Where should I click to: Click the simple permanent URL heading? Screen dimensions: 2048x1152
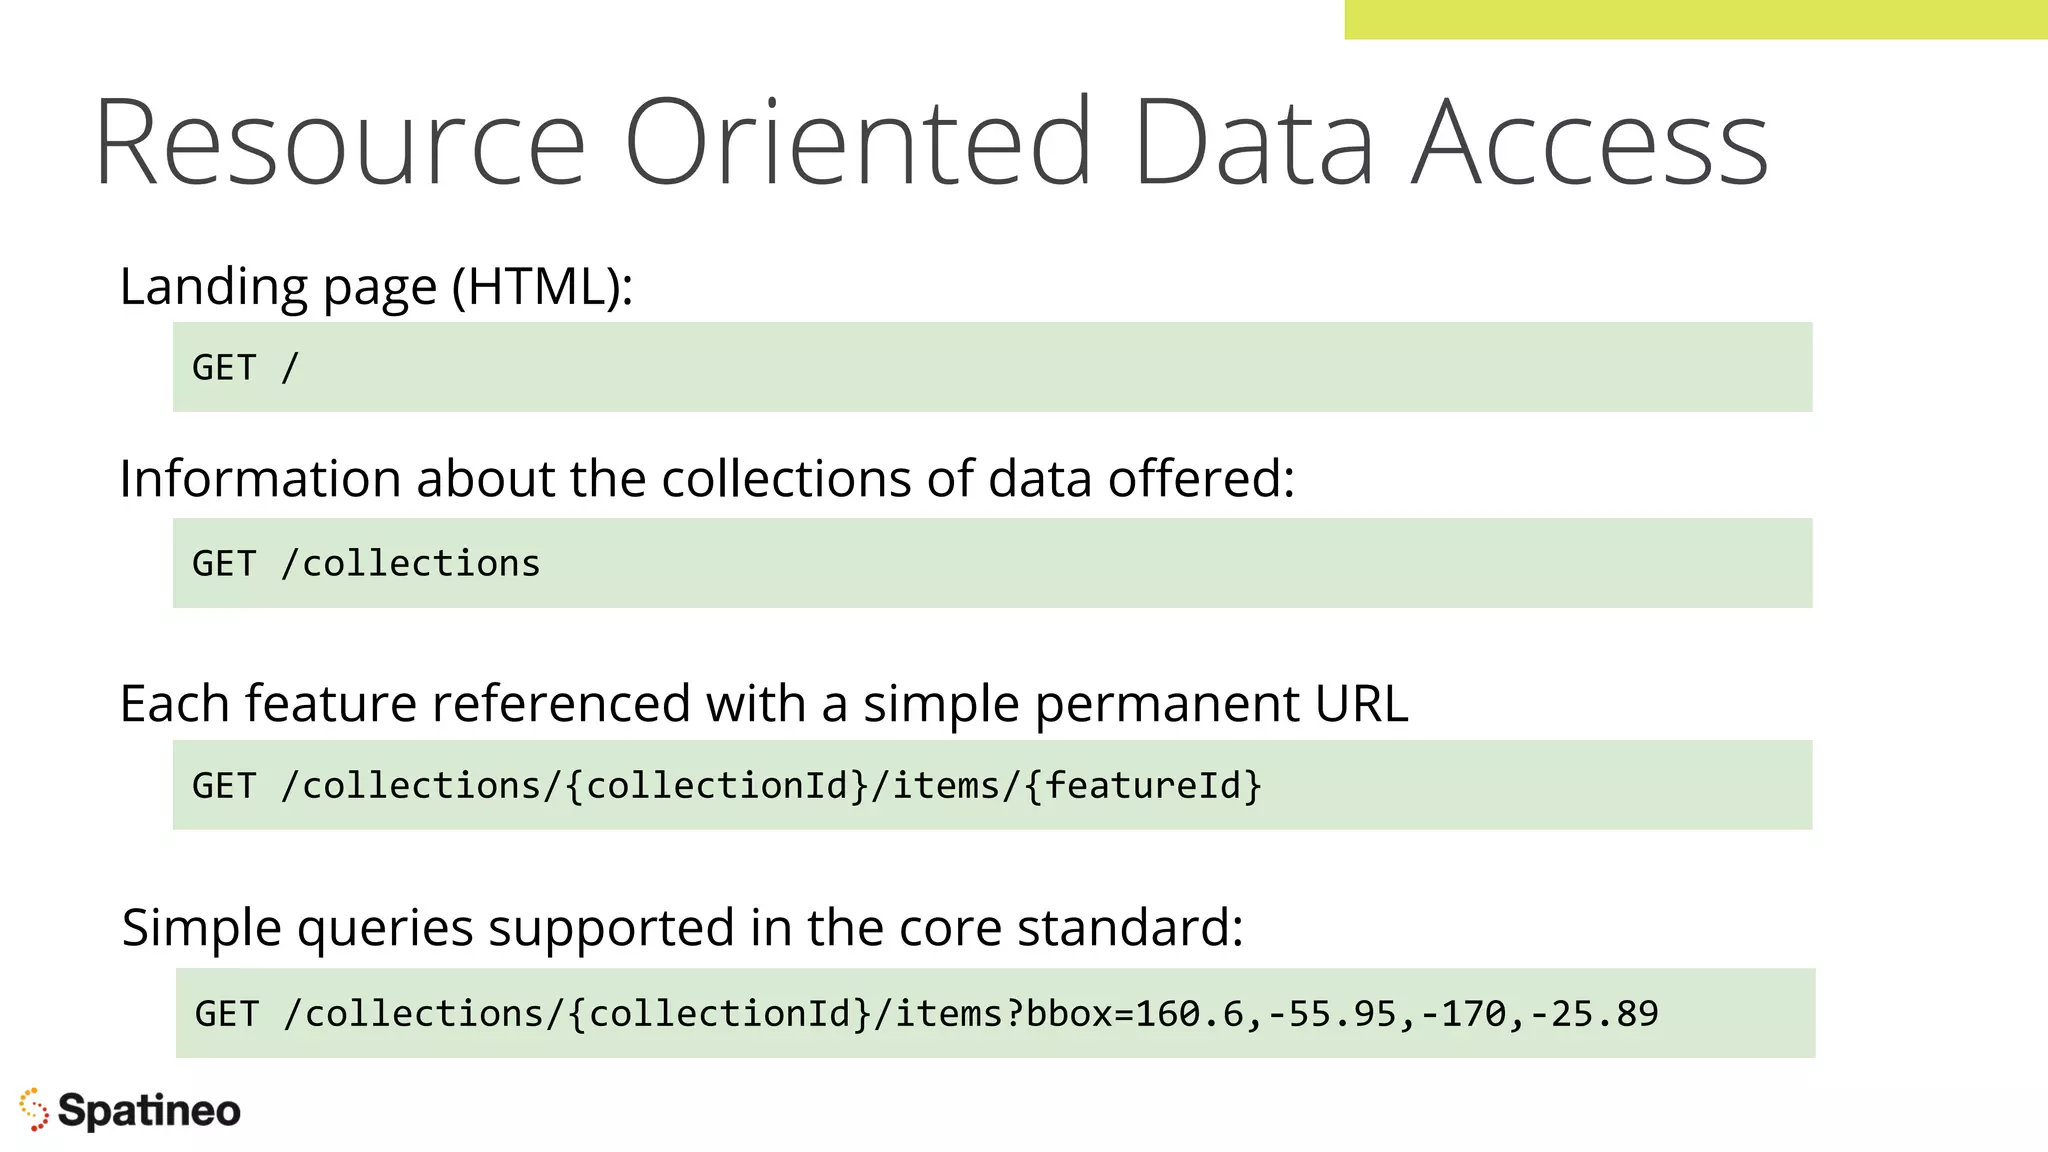click(764, 704)
